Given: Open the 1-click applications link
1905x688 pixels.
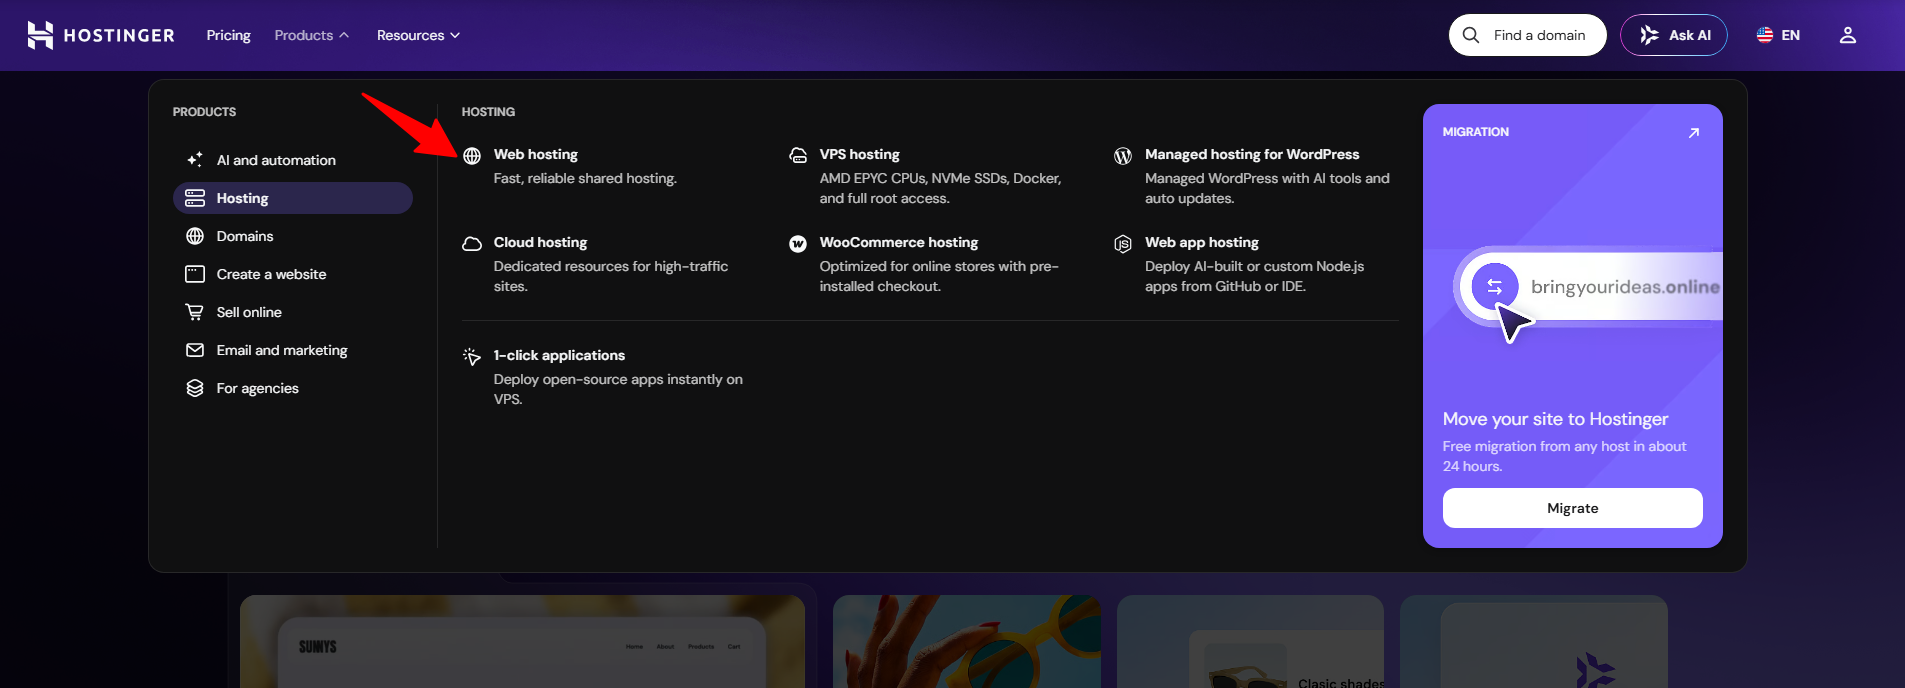Looking at the screenshot, I should tap(559, 355).
